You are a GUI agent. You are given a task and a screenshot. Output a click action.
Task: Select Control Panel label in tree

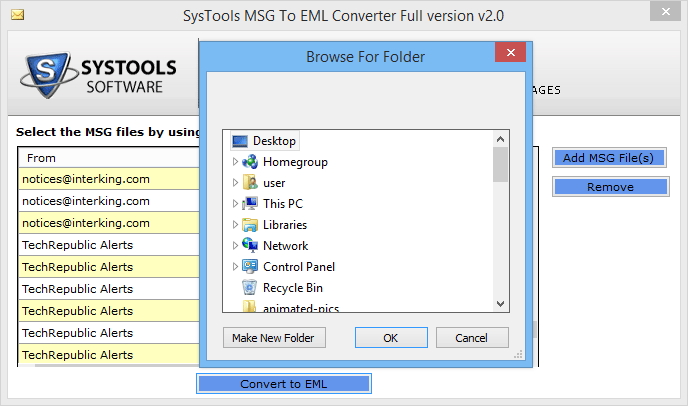(x=299, y=267)
